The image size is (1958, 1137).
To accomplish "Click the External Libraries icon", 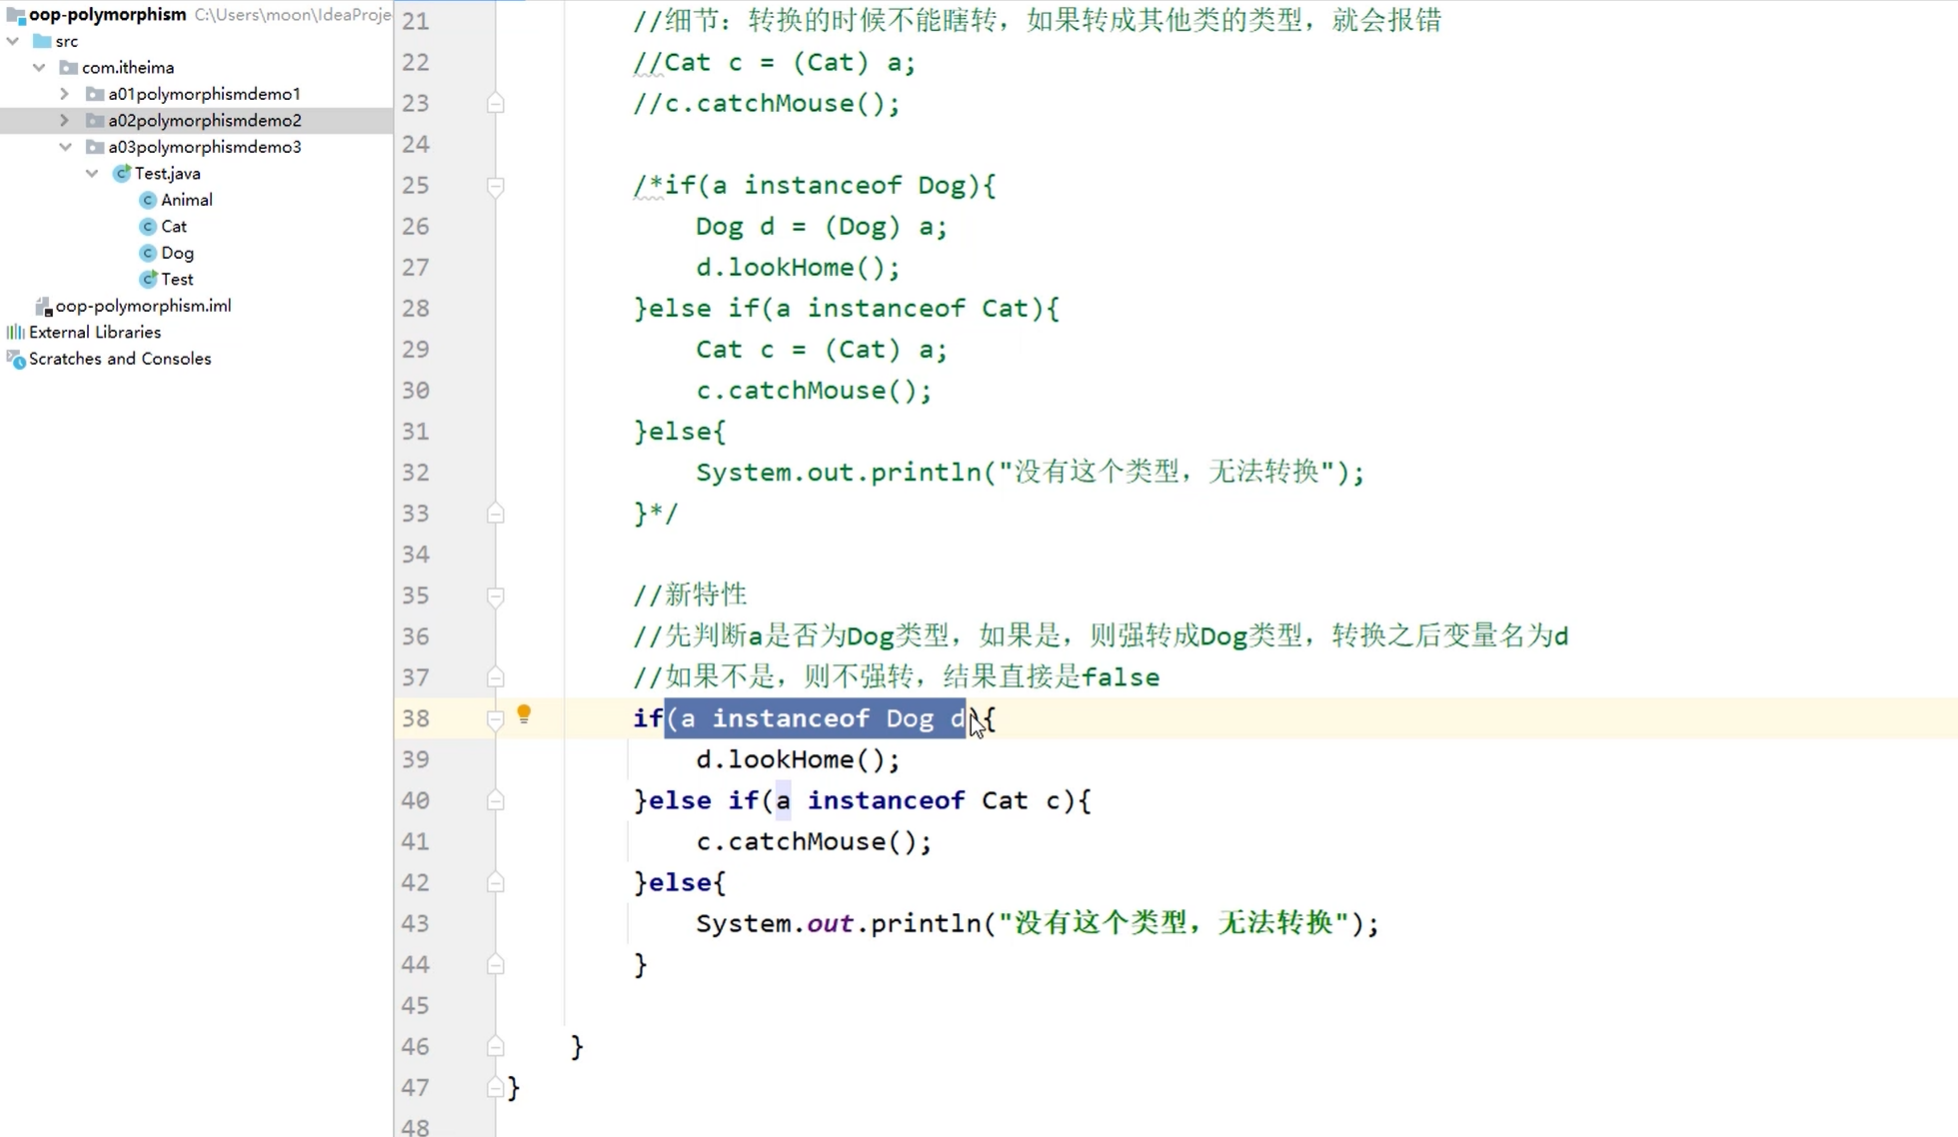I will pos(15,332).
